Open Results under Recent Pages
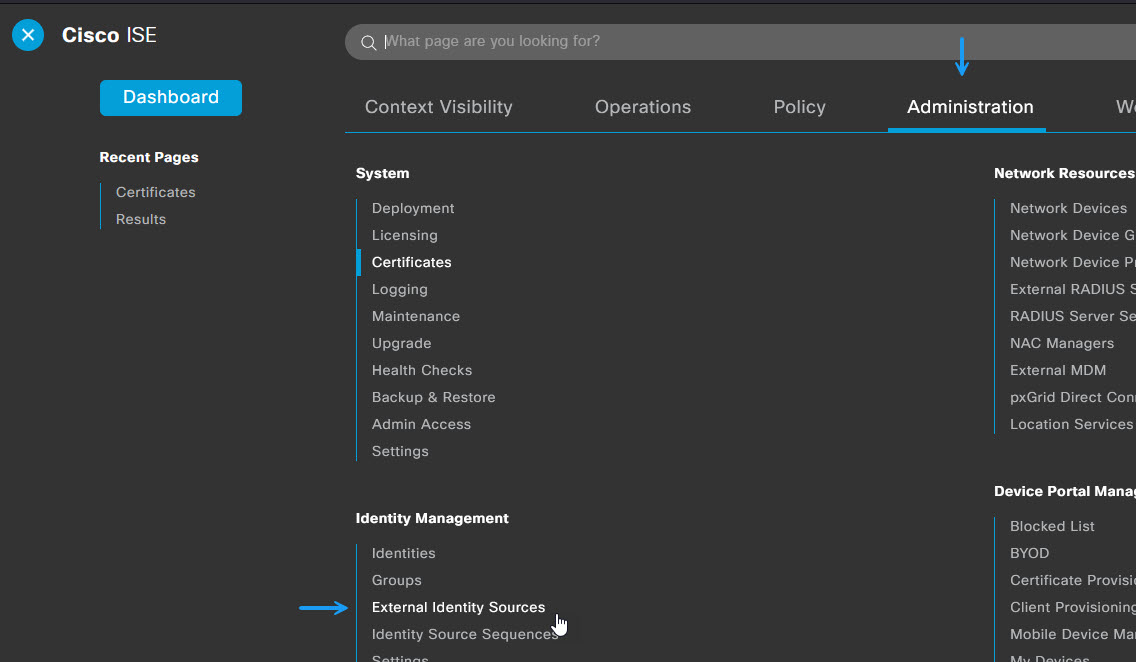This screenshot has width=1136, height=662. (141, 219)
